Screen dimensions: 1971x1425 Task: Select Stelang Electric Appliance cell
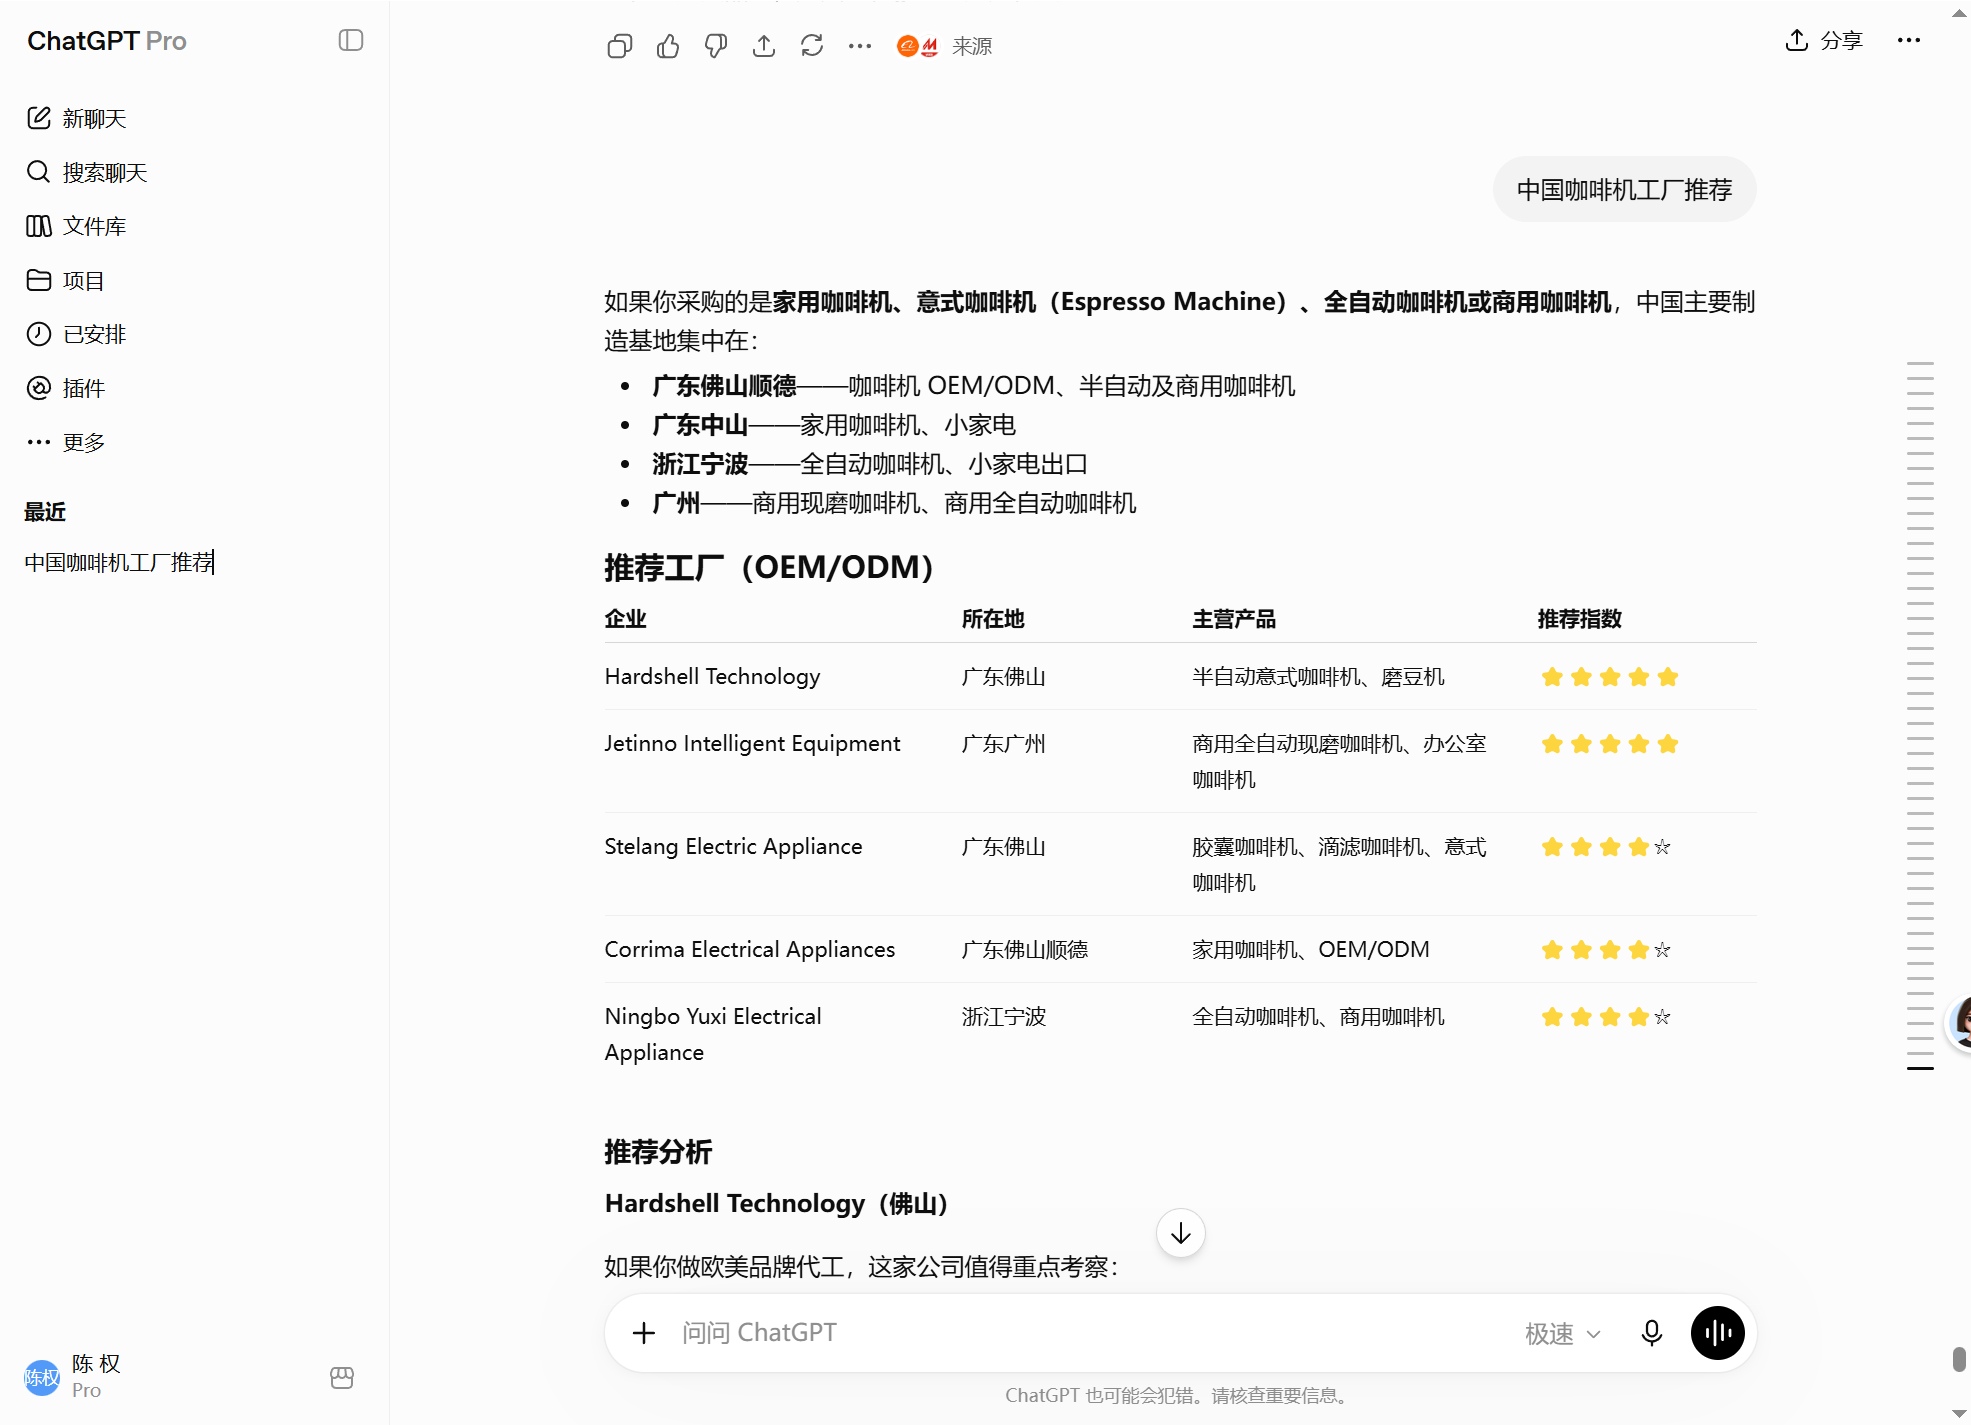[x=733, y=847]
